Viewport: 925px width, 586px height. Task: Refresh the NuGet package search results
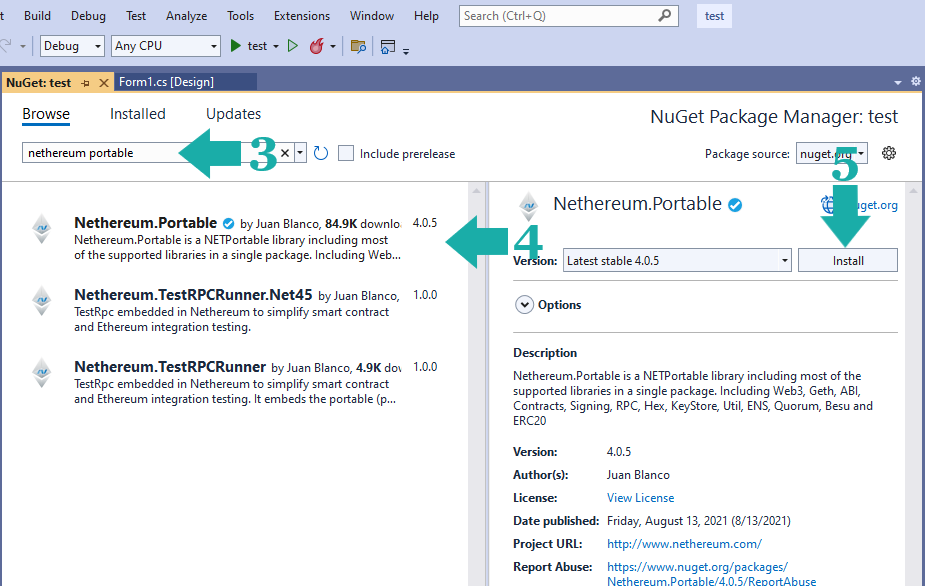pyautogui.click(x=321, y=153)
